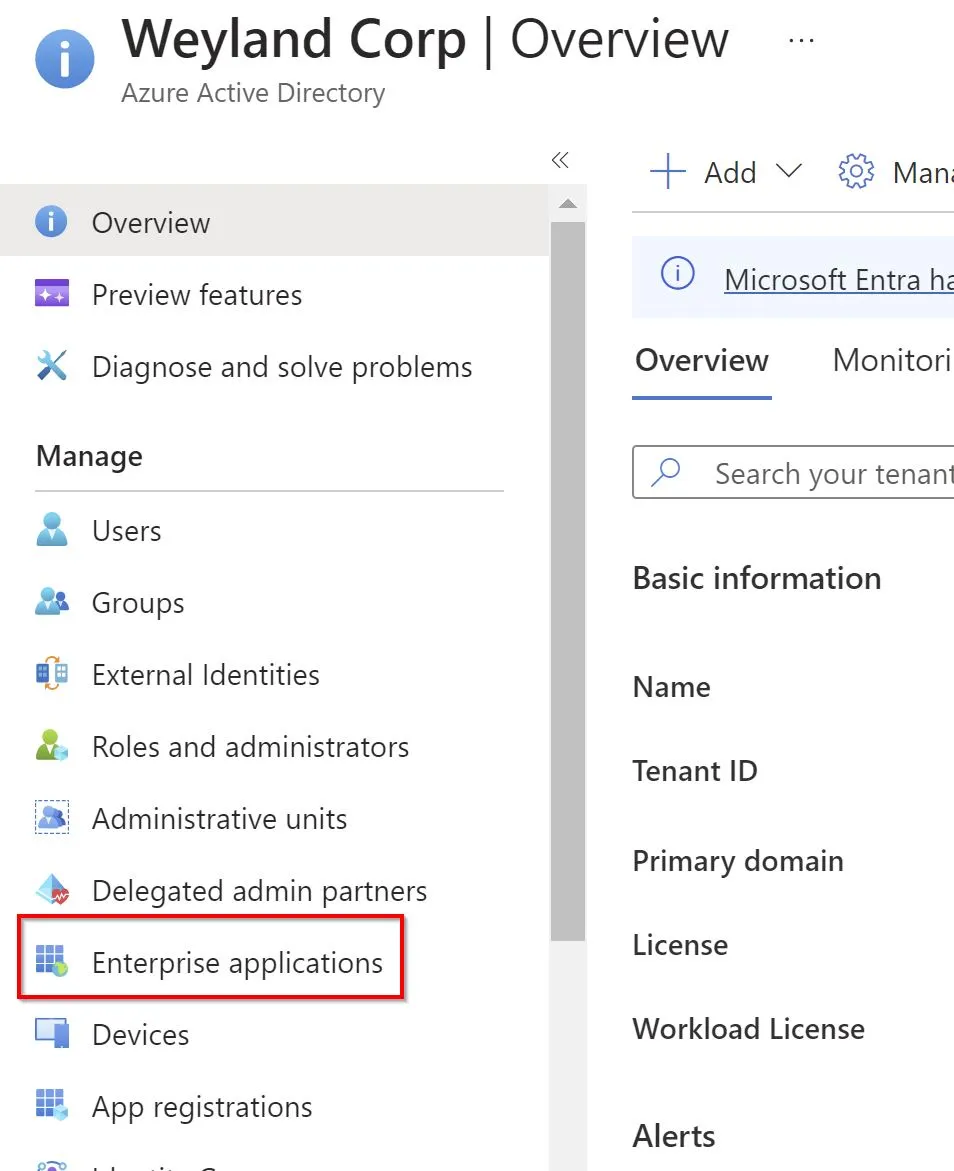This screenshot has width=954, height=1171.
Task: Open Roles and administrators
Action: coord(251,747)
